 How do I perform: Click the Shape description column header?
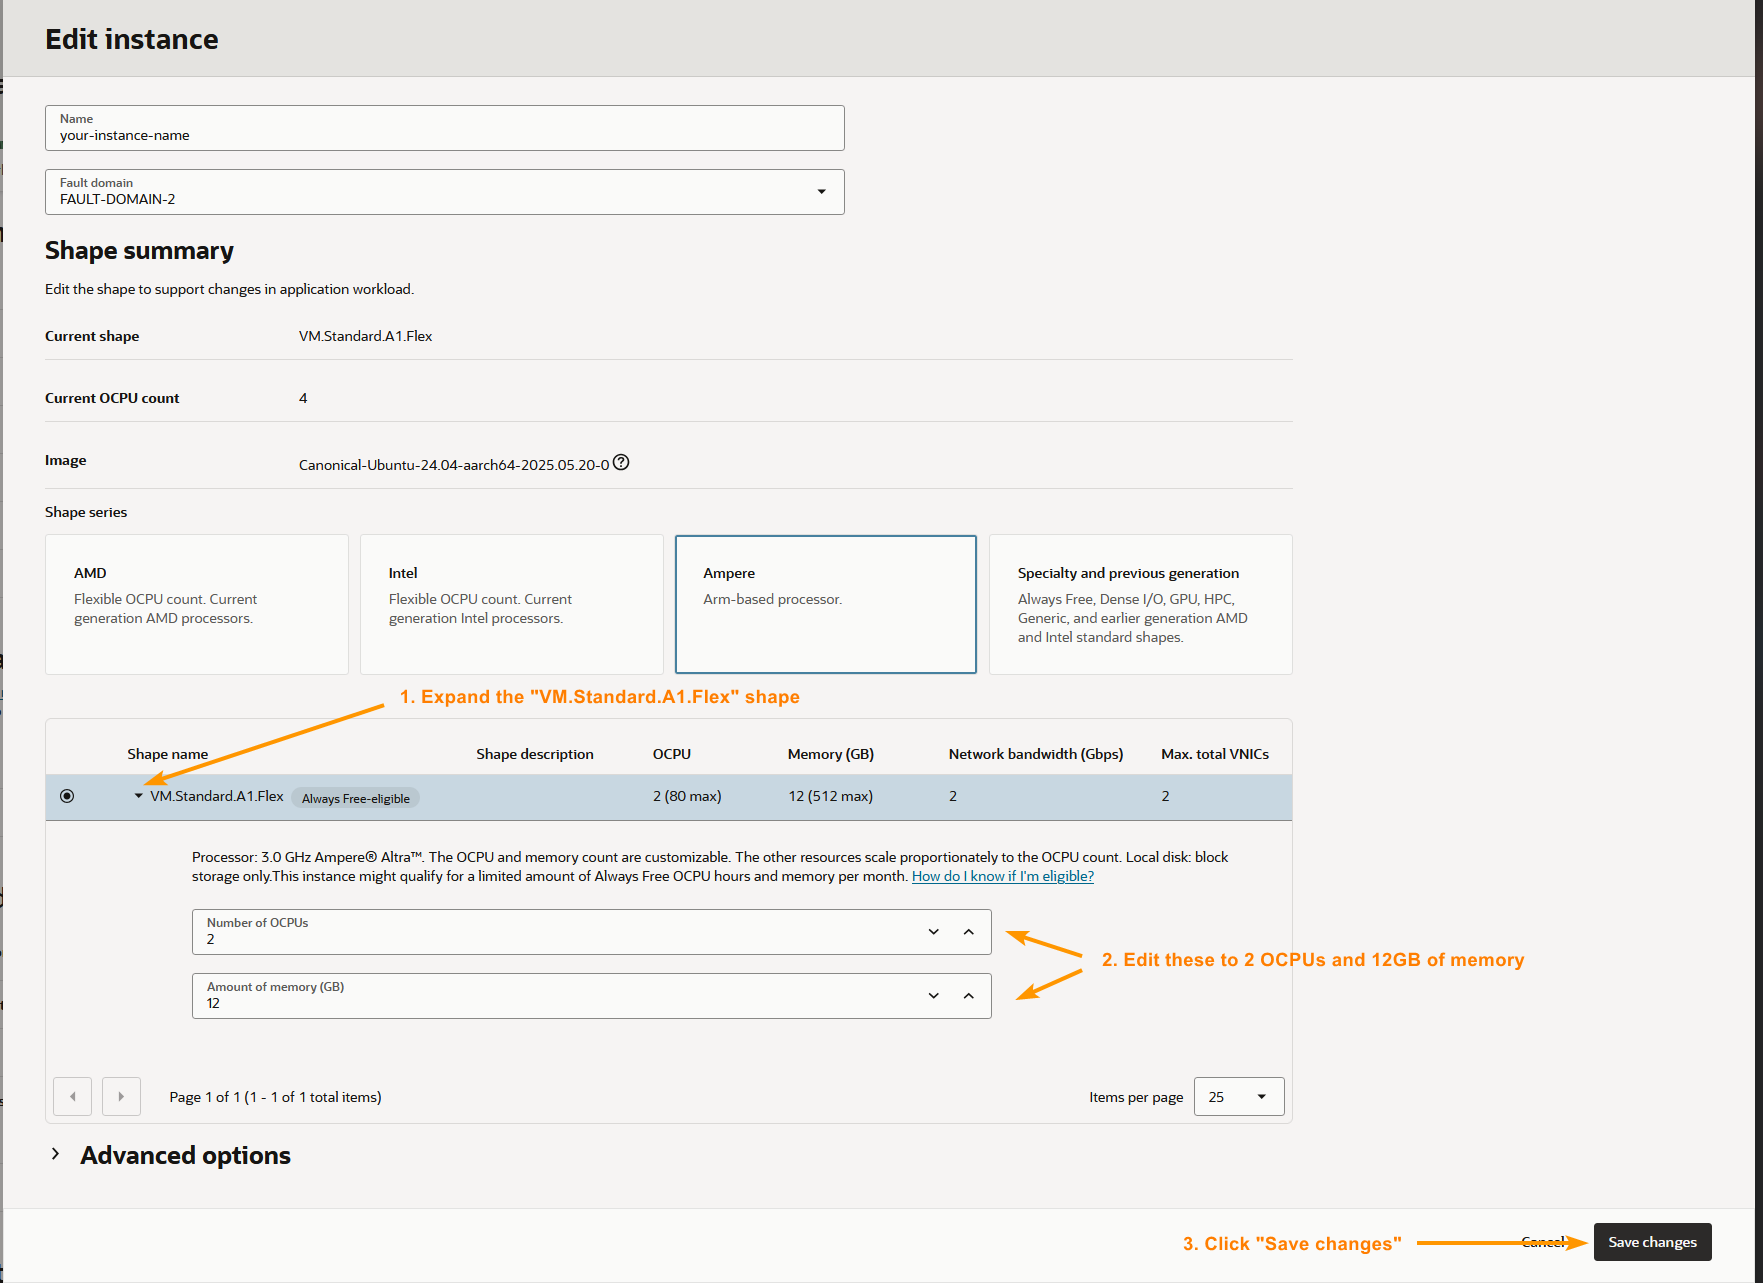(535, 754)
